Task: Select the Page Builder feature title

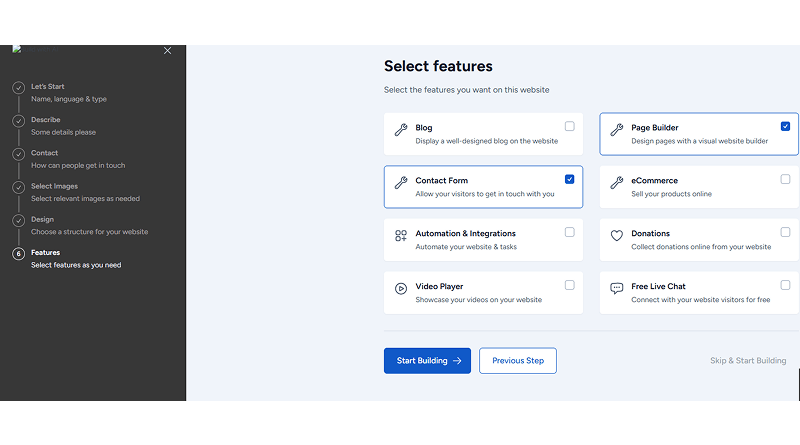Action: point(655,128)
